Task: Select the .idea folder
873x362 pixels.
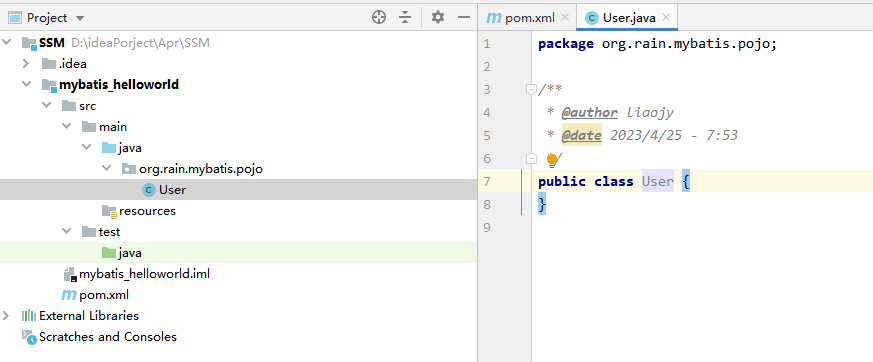Action: pos(73,64)
